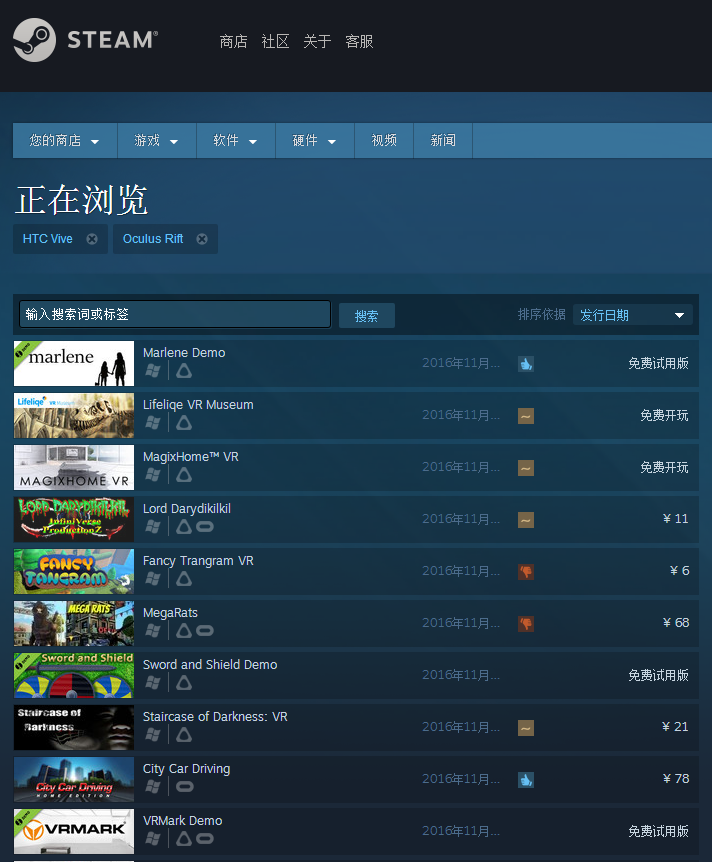Click Marlene Demo positive review thumbs-up icon
Screen dimensions: 712x862
coord(526,364)
